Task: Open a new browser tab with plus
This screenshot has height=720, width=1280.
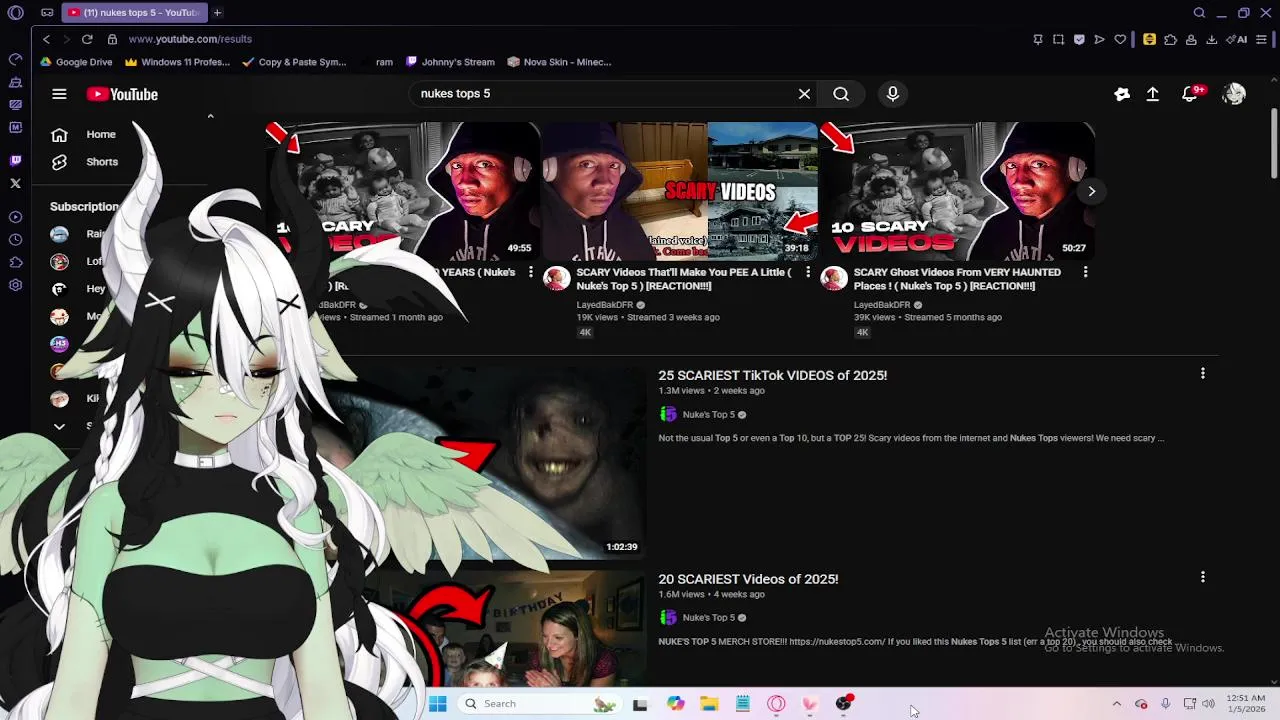Action: click(x=217, y=13)
